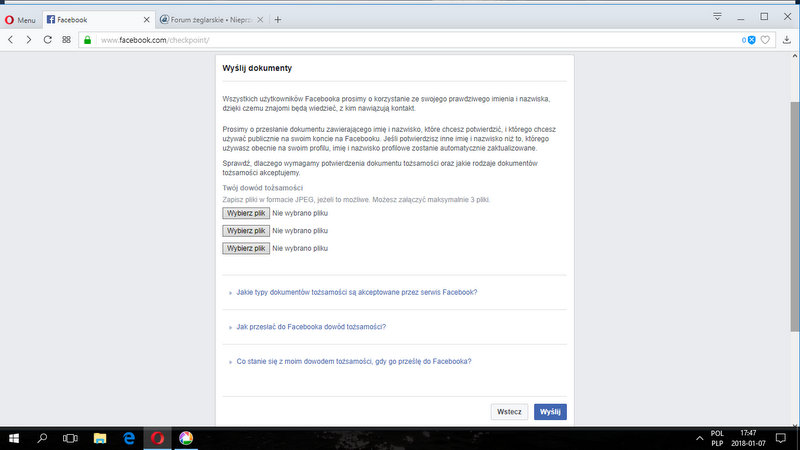Open Windows search magnifier icon

(42, 438)
